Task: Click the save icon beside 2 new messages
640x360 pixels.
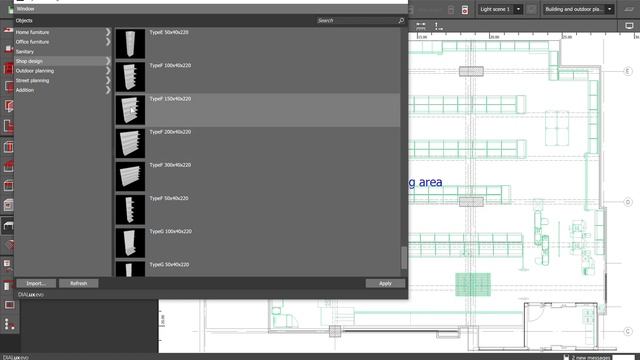Action: coord(566,357)
